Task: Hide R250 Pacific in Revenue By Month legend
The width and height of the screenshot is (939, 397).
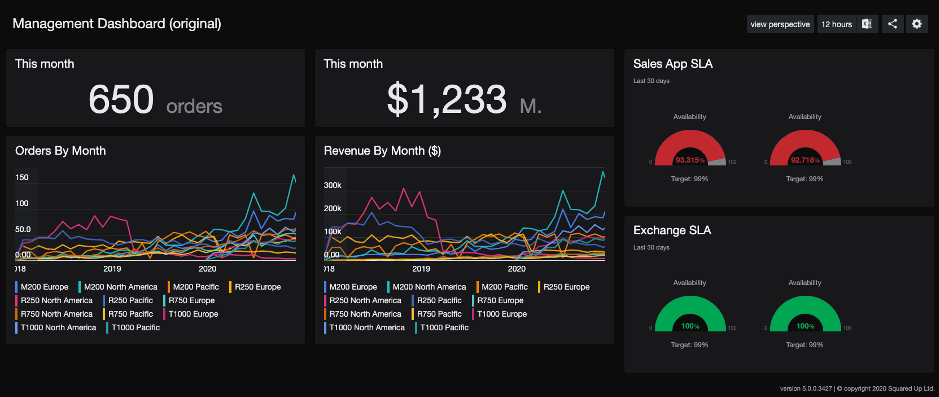Action: (437, 300)
